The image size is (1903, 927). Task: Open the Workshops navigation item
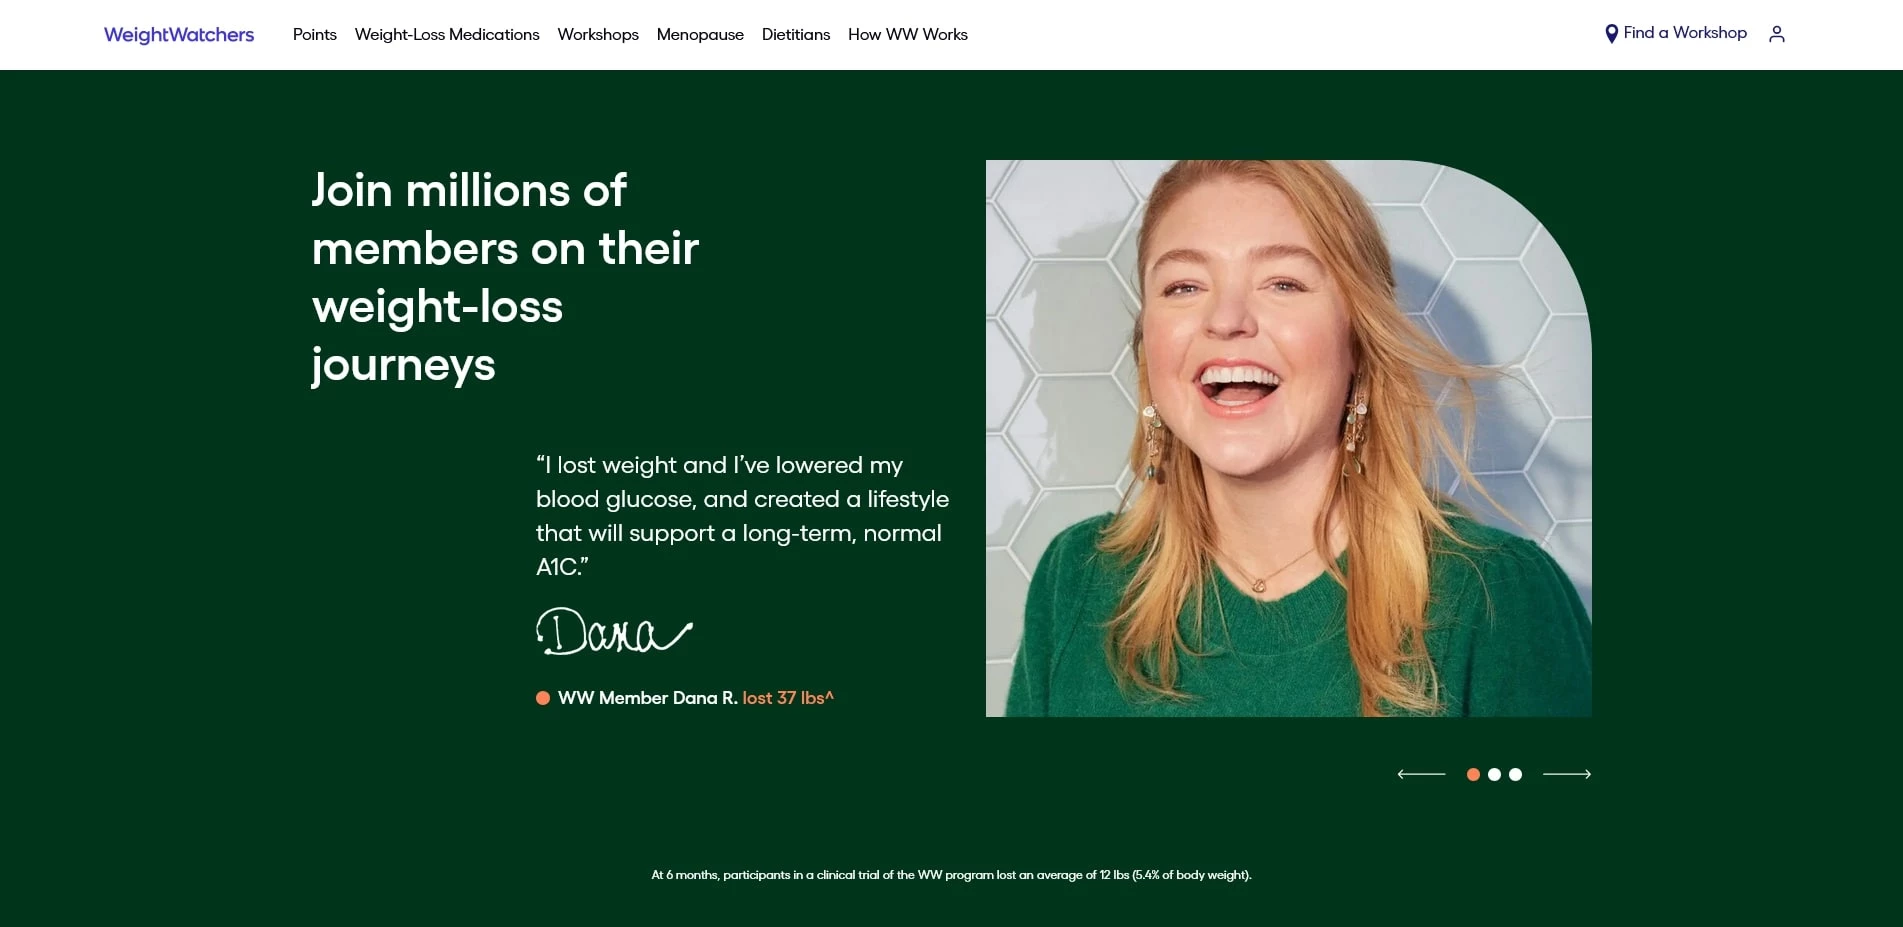tap(598, 35)
